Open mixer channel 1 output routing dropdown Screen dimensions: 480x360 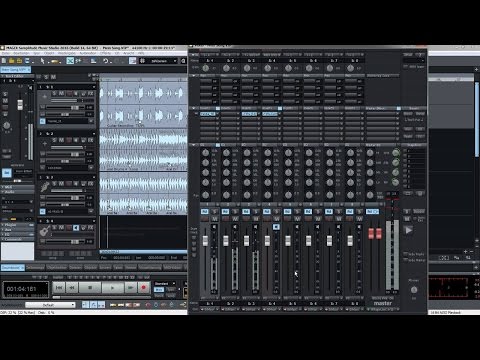[209, 309]
